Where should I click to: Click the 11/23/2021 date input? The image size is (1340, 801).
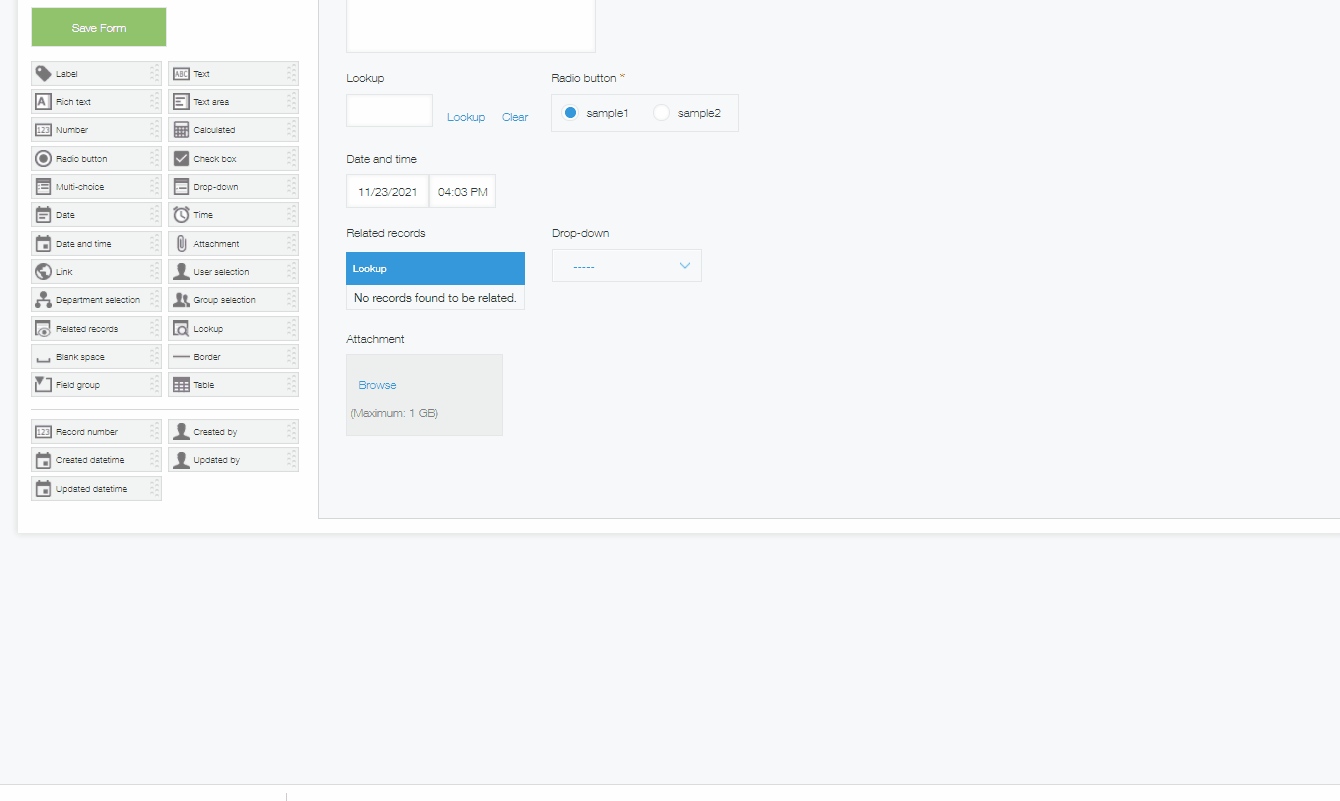point(387,192)
